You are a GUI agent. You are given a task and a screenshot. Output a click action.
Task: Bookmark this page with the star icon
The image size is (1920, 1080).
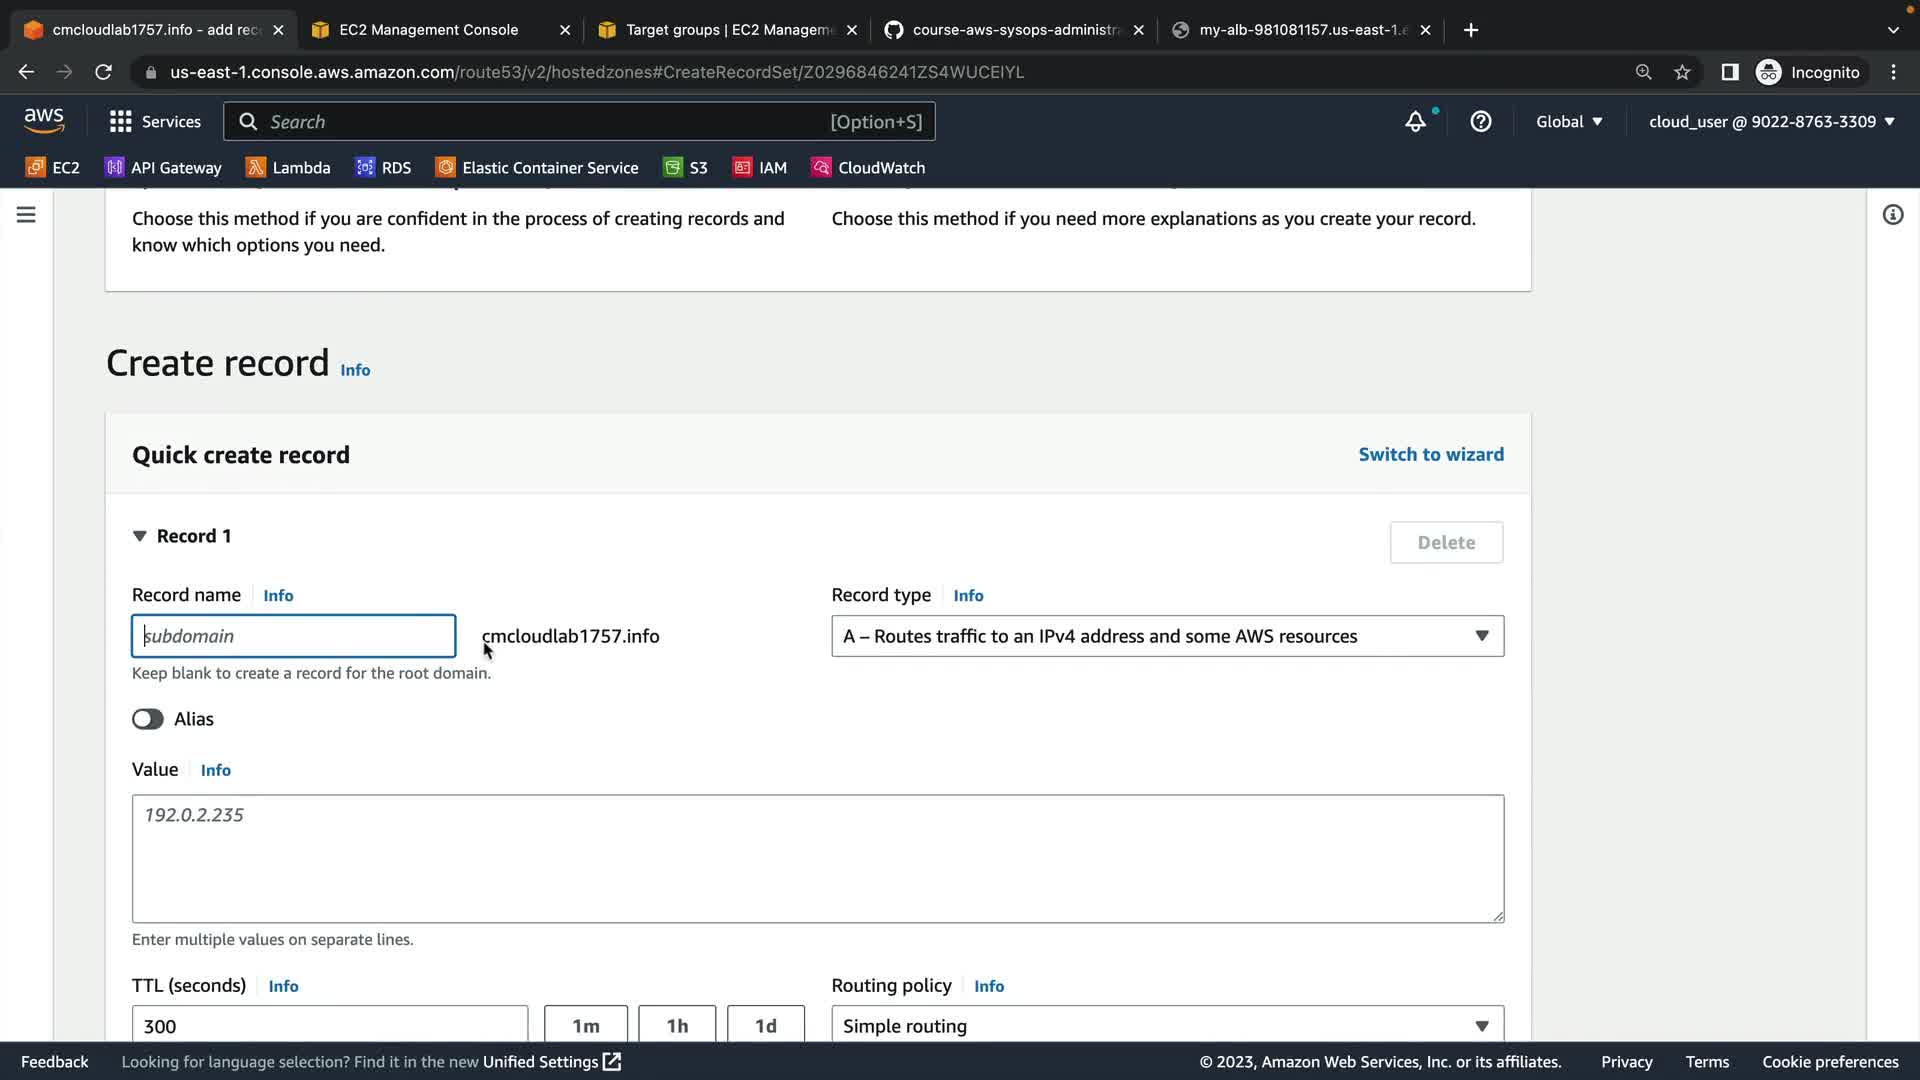pos(1682,72)
